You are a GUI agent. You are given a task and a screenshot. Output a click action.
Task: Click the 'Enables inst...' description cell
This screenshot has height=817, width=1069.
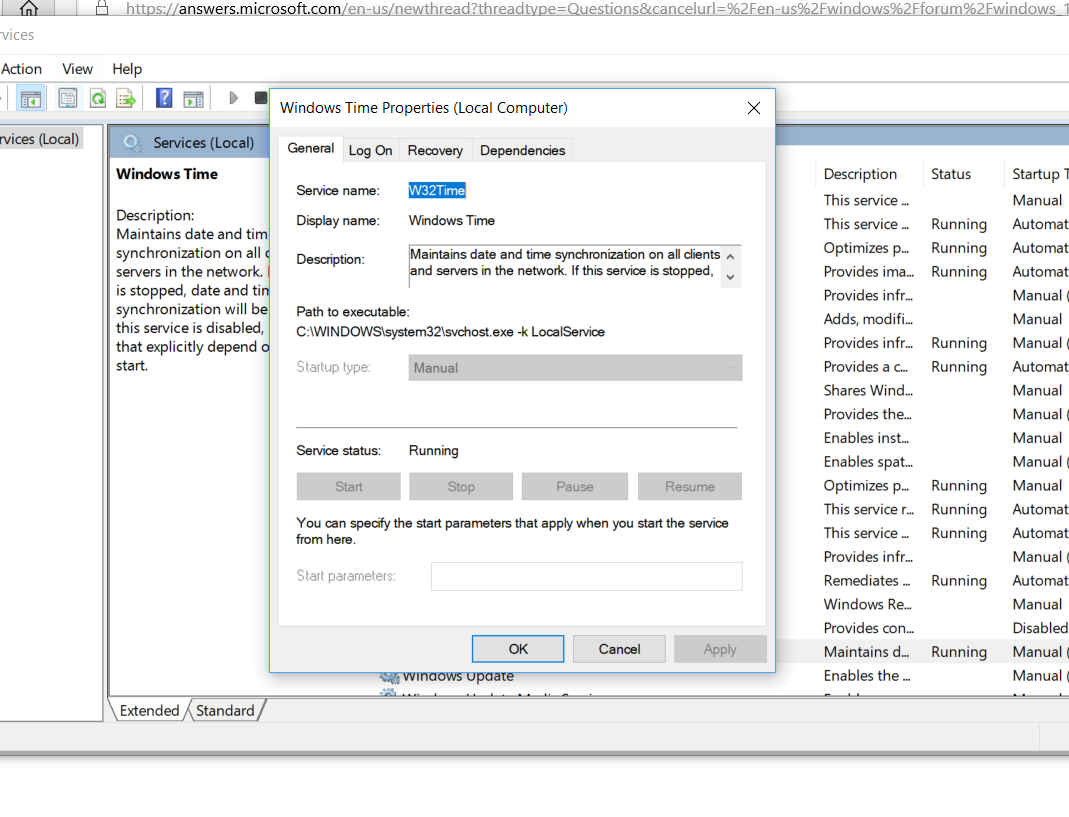867,438
